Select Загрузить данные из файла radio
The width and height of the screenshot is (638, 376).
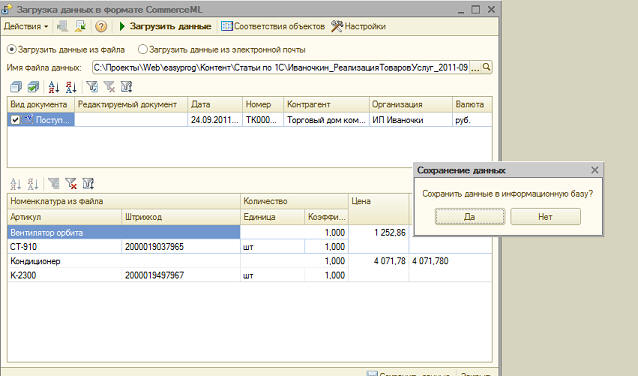[x=66, y=50]
